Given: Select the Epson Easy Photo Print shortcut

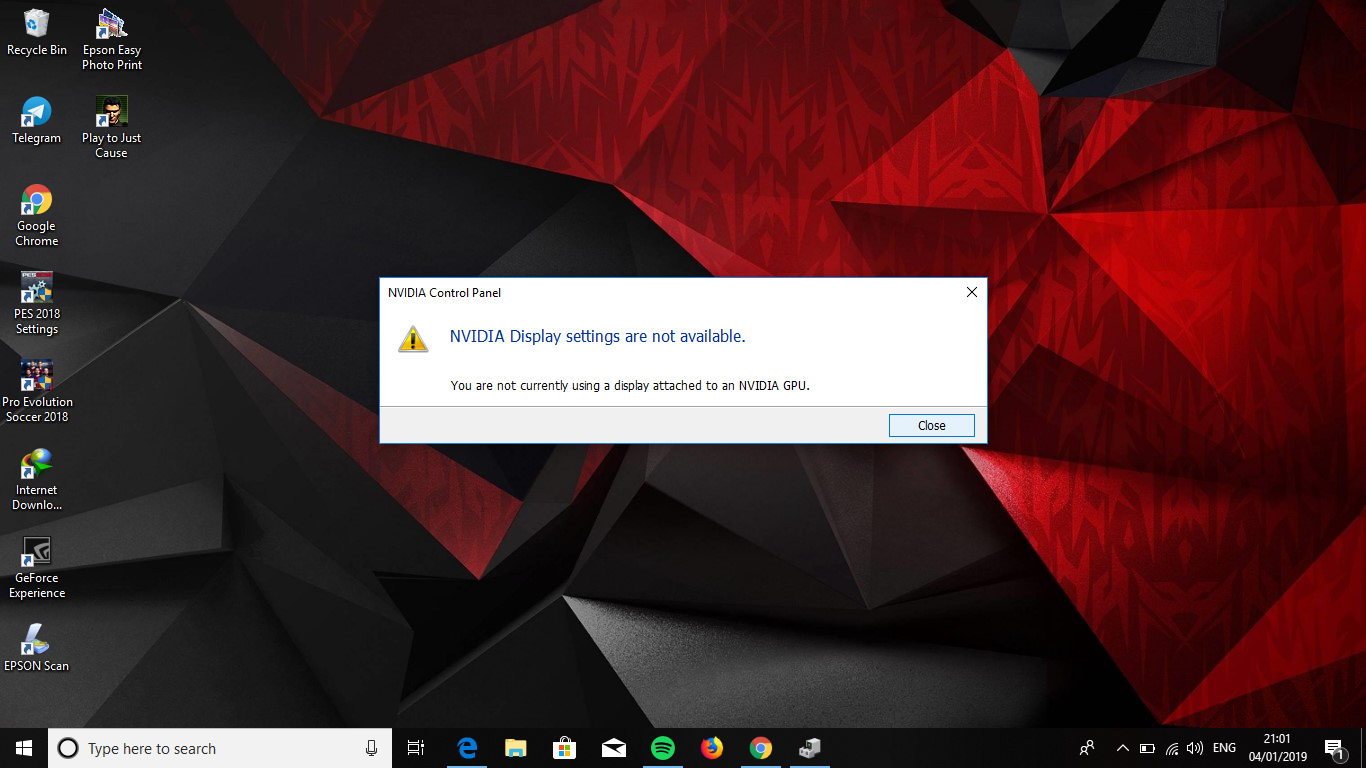Looking at the screenshot, I should tap(112, 39).
